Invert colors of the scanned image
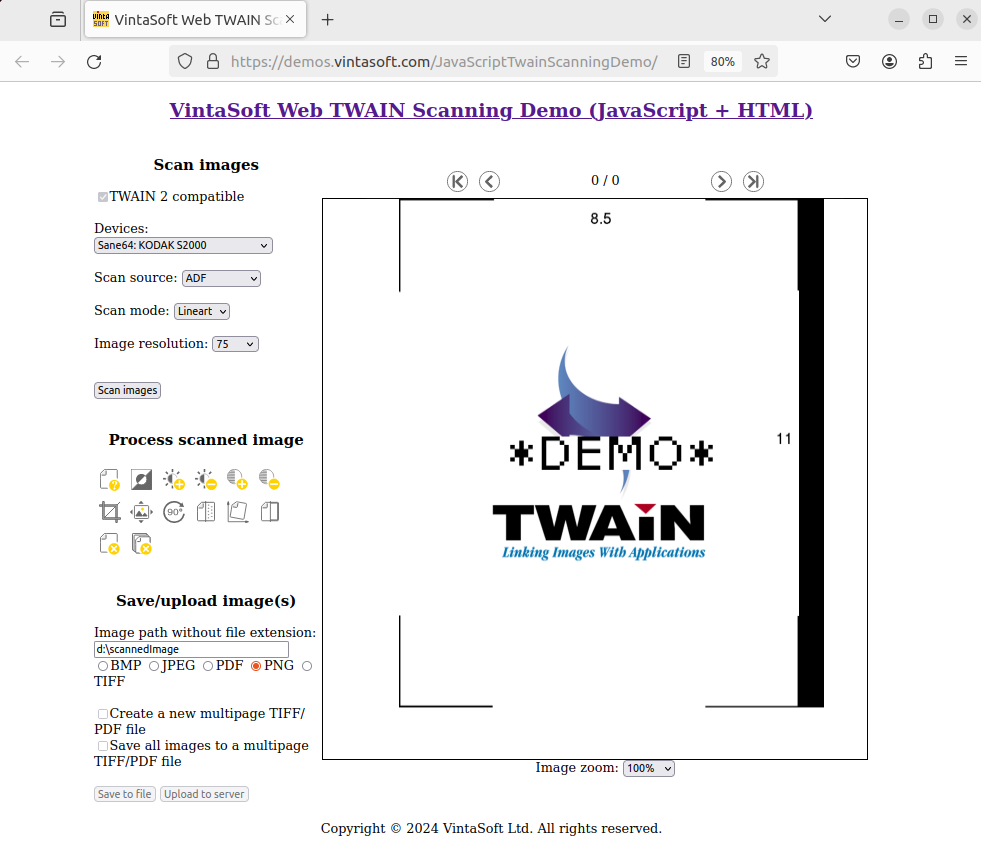 point(141,479)
